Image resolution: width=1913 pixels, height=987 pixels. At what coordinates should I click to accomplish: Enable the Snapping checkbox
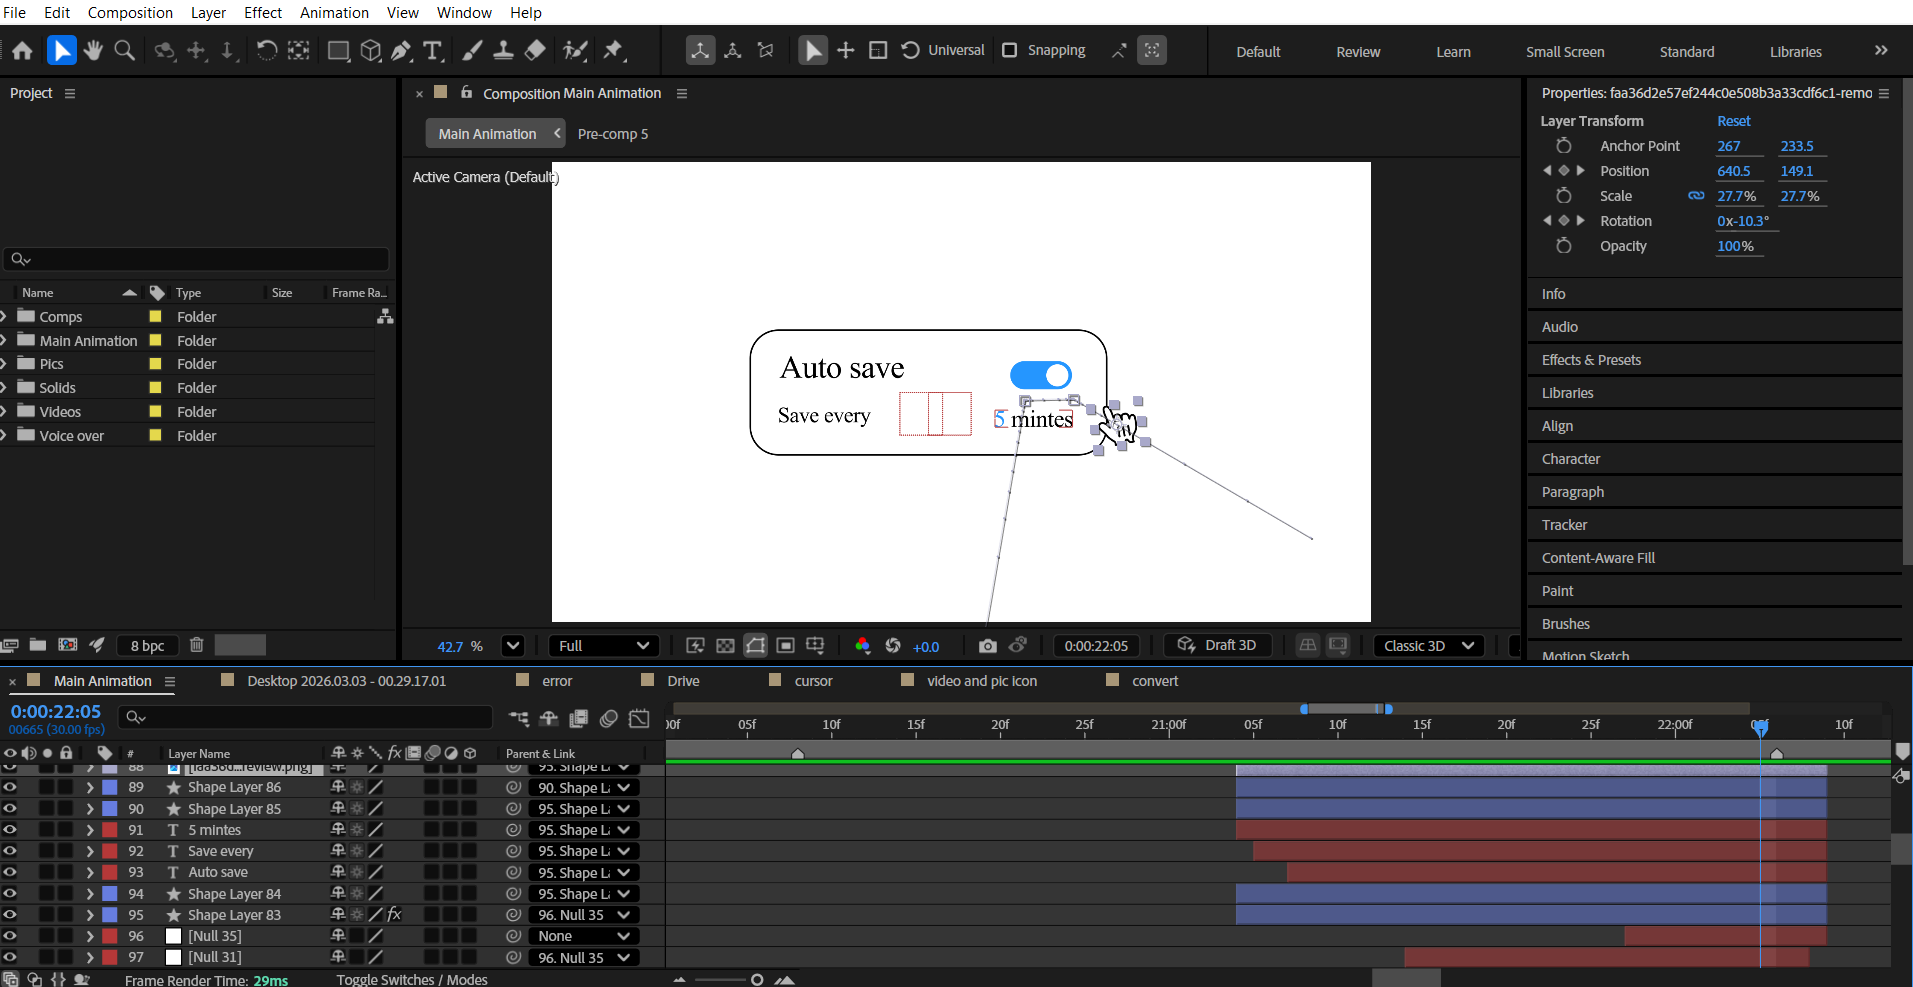(1010, 50)
